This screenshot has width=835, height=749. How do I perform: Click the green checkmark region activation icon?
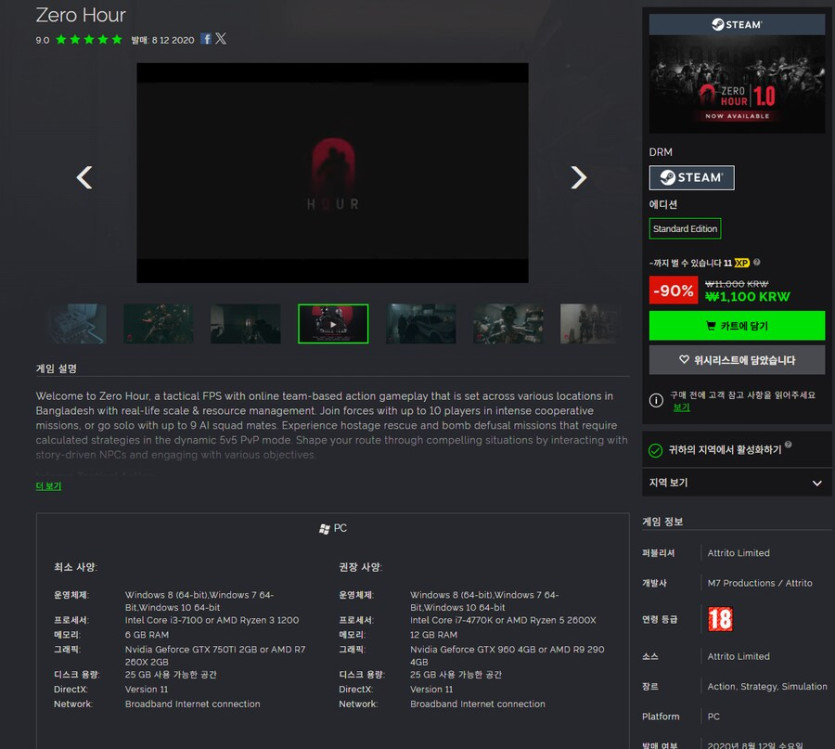click(656, 451)
